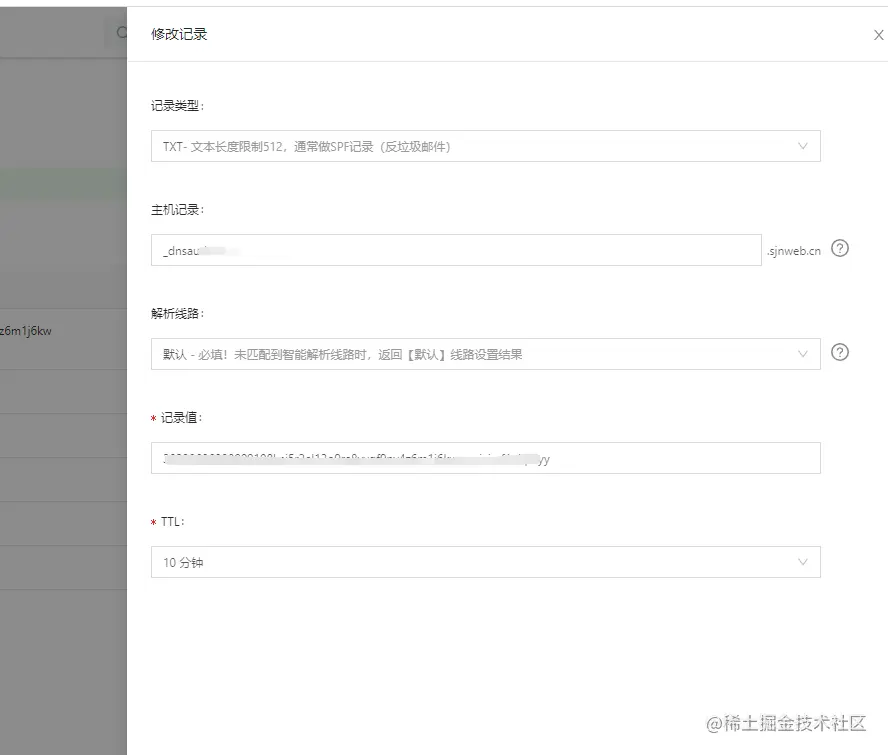The width and height of the screenshot is (888, 755).
Task: Click the 主机记录 label
Action: coord(177,210)
